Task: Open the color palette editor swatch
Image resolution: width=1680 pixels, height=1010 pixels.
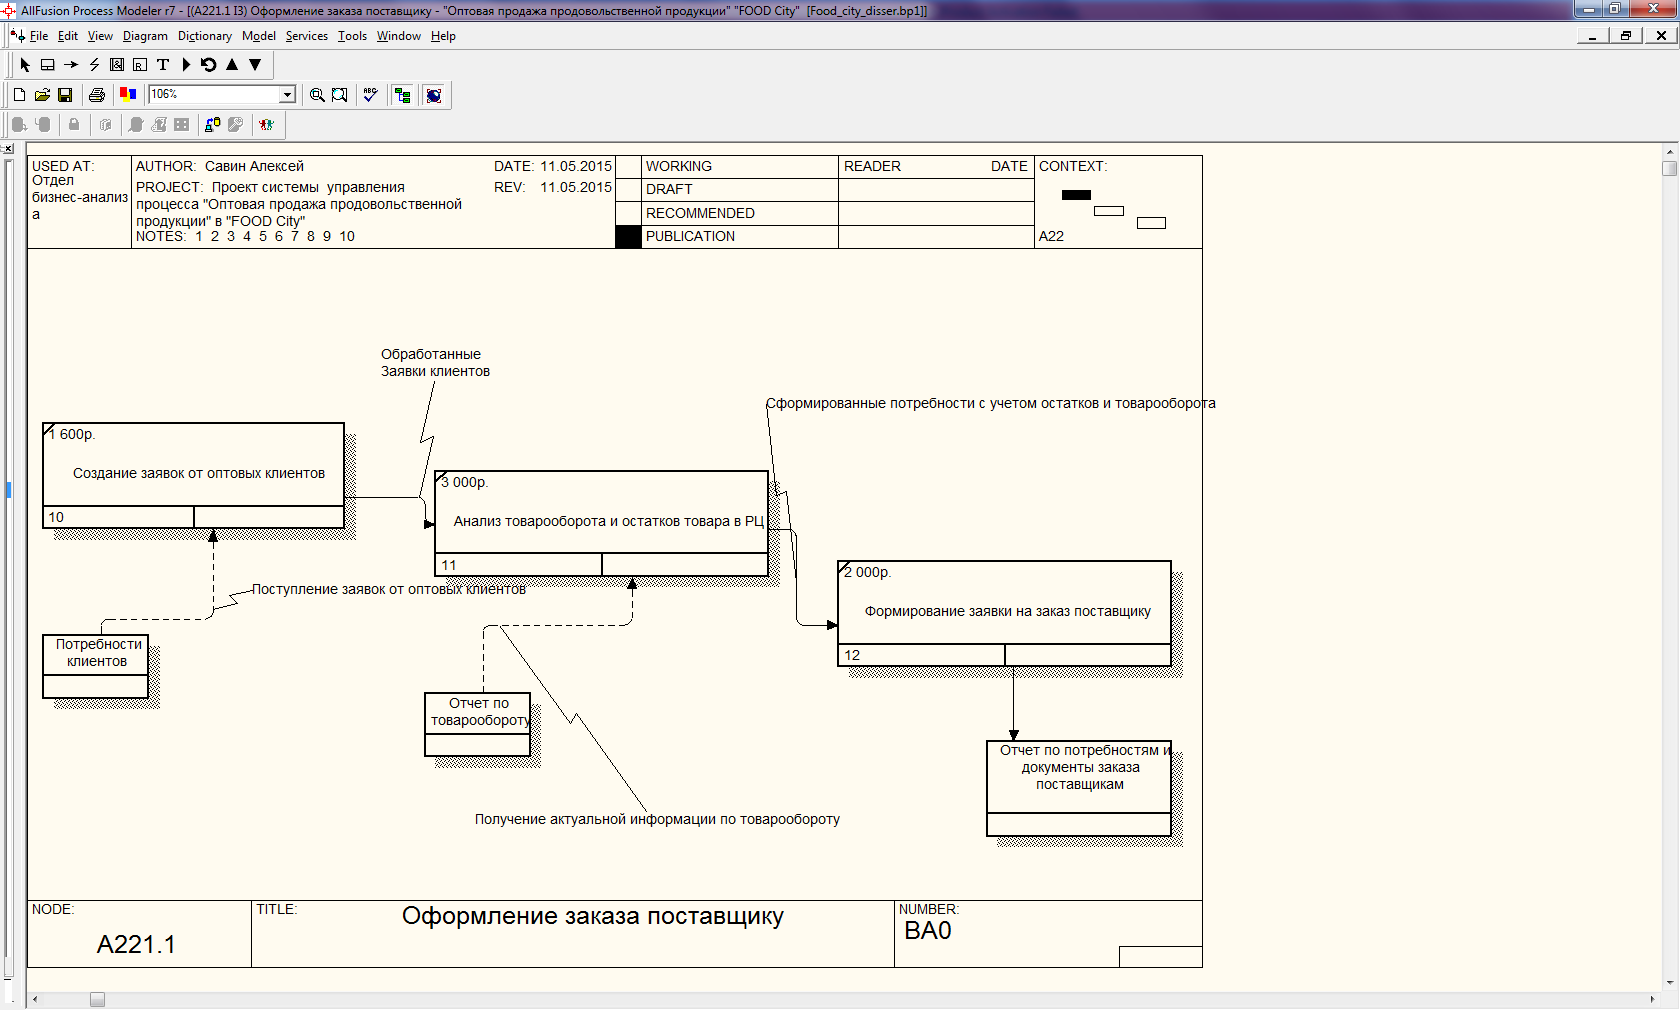Action: [128, 95]
